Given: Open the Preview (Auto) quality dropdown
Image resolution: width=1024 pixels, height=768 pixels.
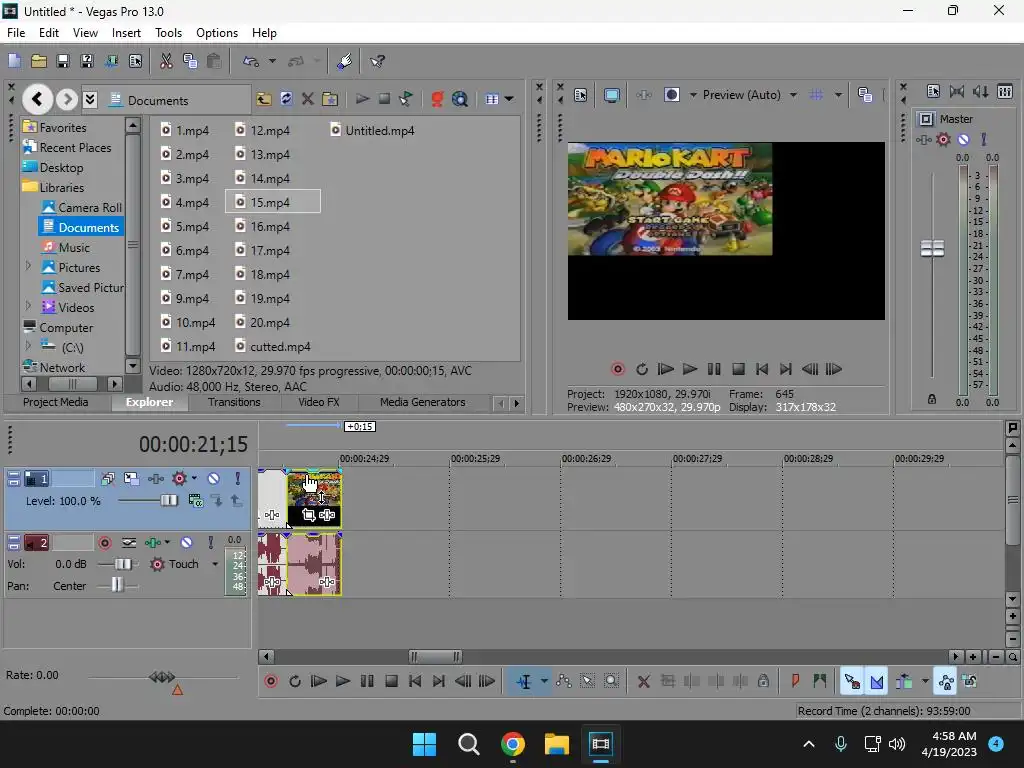Looking at the screenshot, I should tap(793, 95).
